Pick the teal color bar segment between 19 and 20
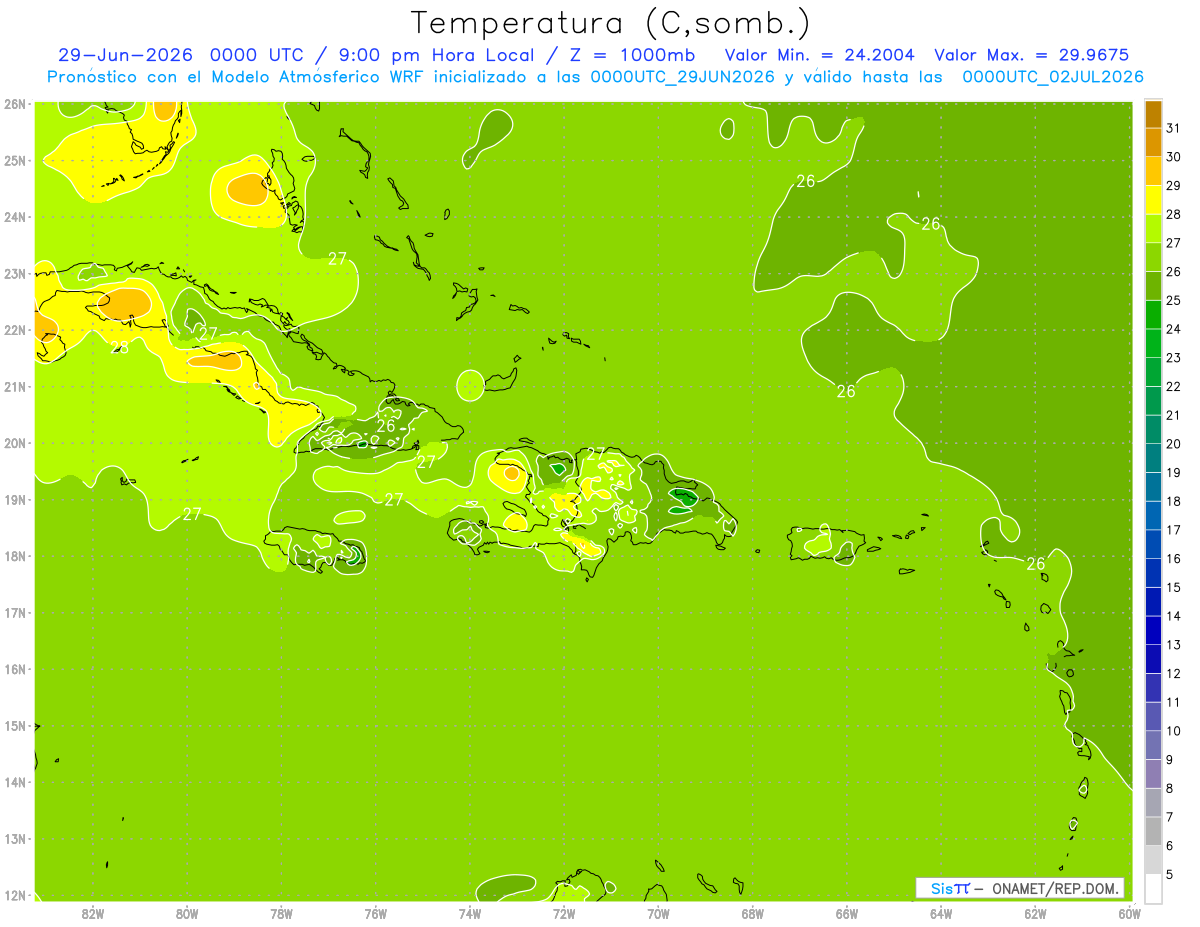This screenshot has height=927, width=1200. 1153,458
